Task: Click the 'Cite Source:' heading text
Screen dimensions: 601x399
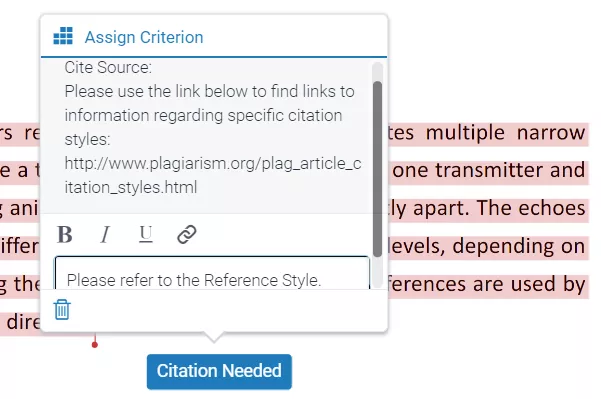Action: click(x=108, y=67)
